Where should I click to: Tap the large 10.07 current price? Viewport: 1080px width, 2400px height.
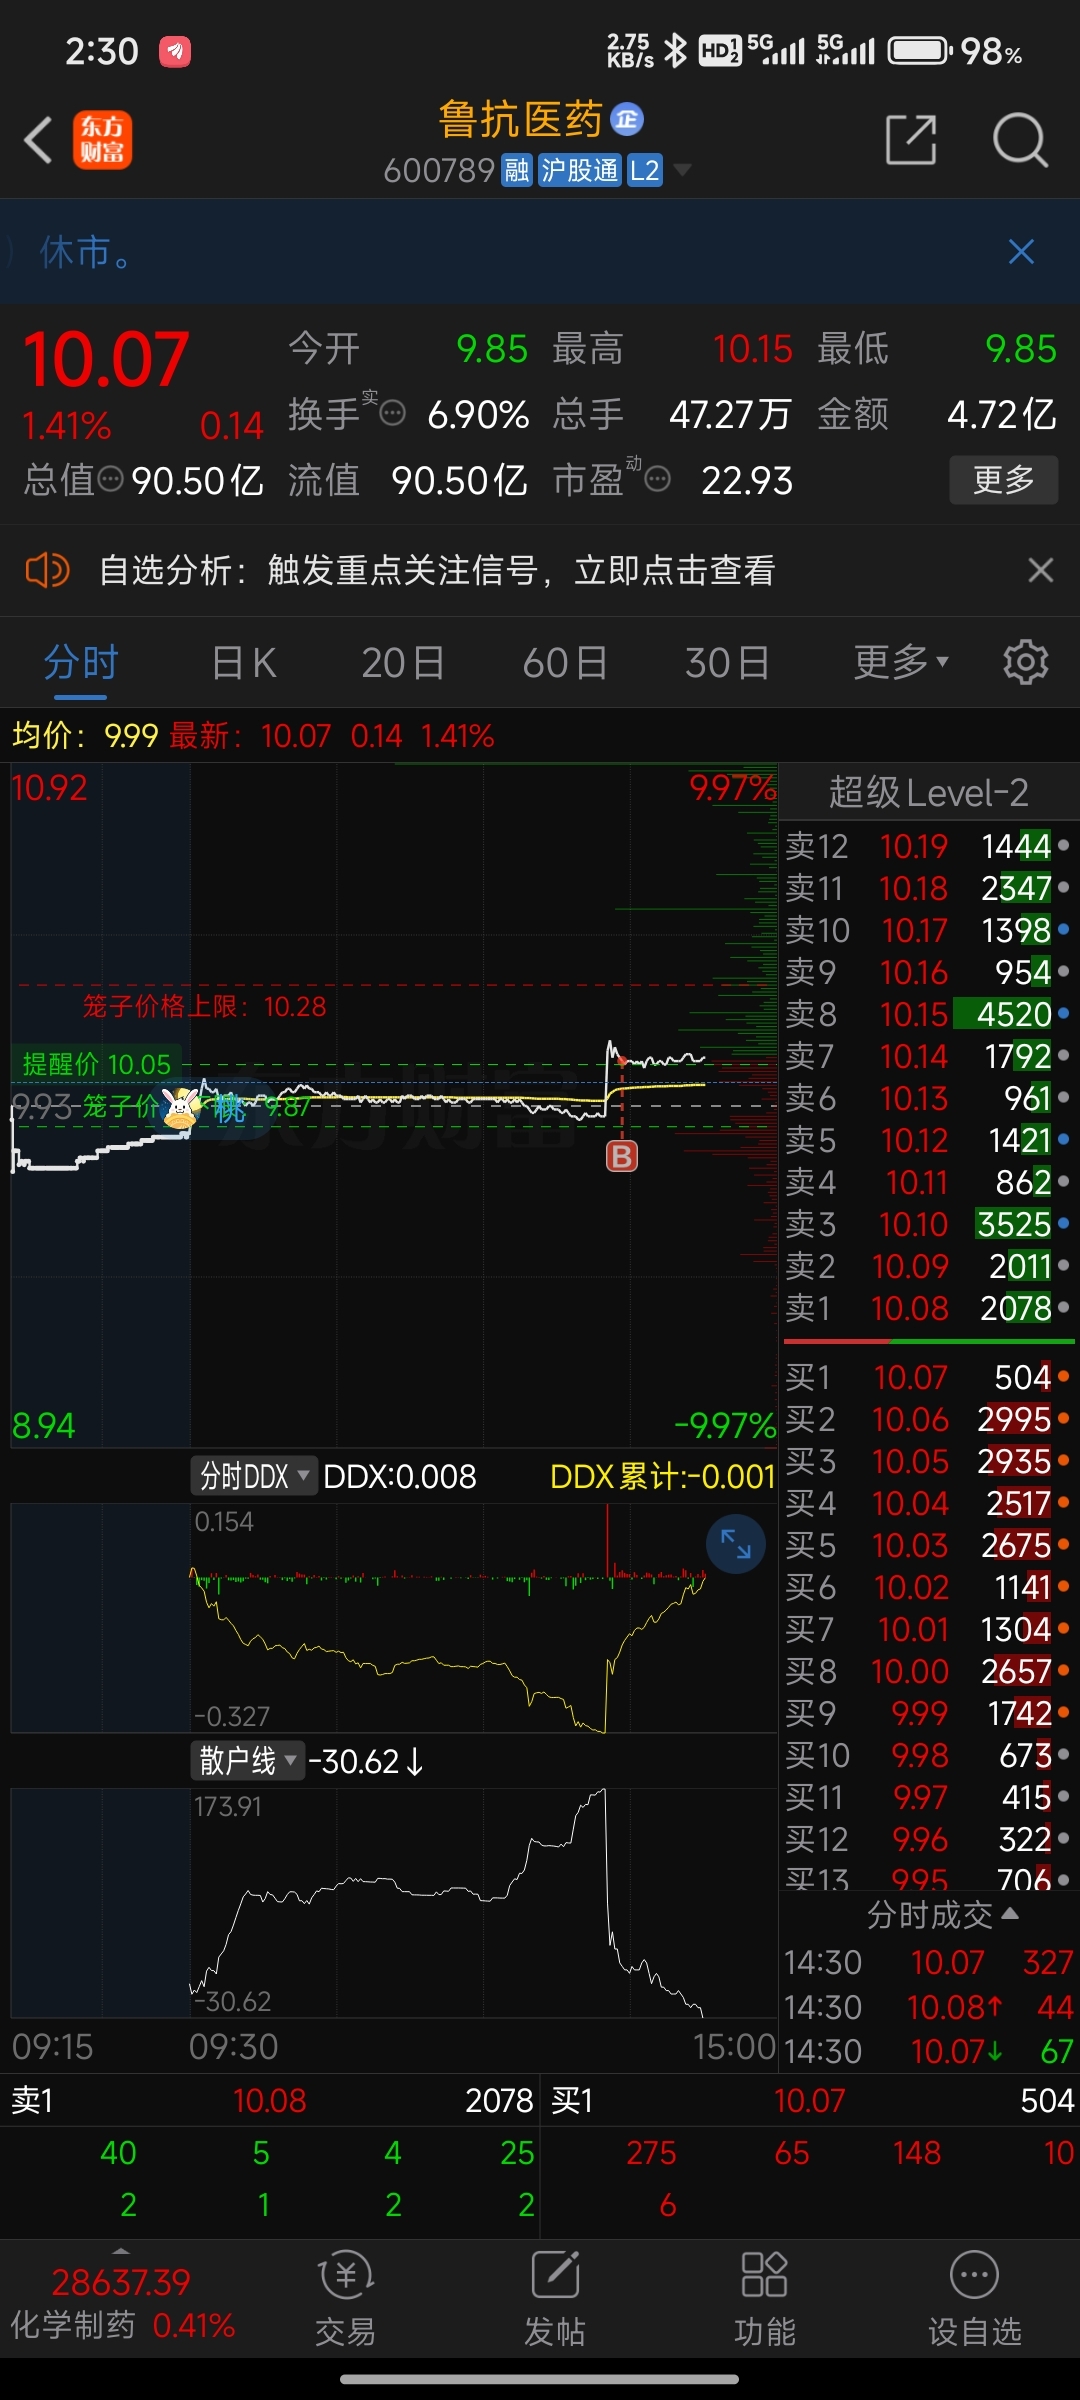point(106,360)
